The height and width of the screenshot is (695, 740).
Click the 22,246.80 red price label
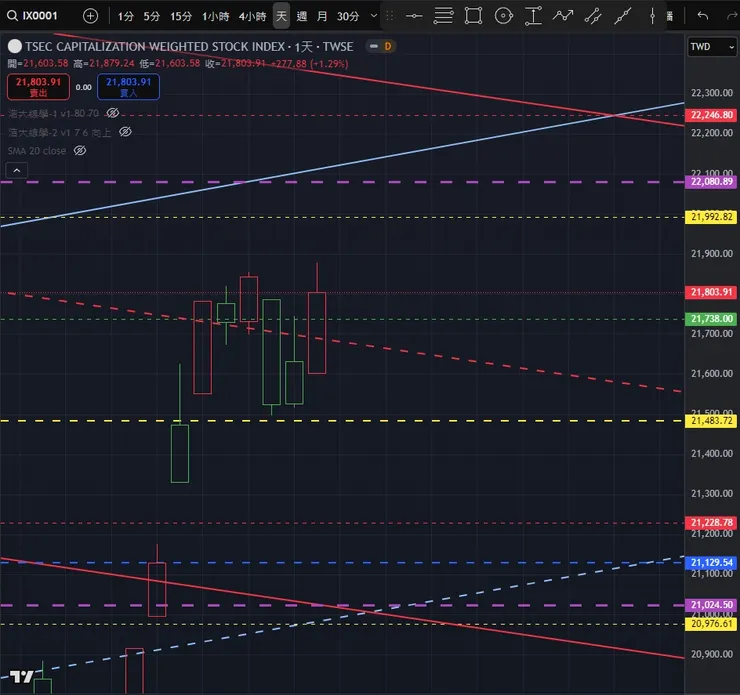(x=711, y=115)
